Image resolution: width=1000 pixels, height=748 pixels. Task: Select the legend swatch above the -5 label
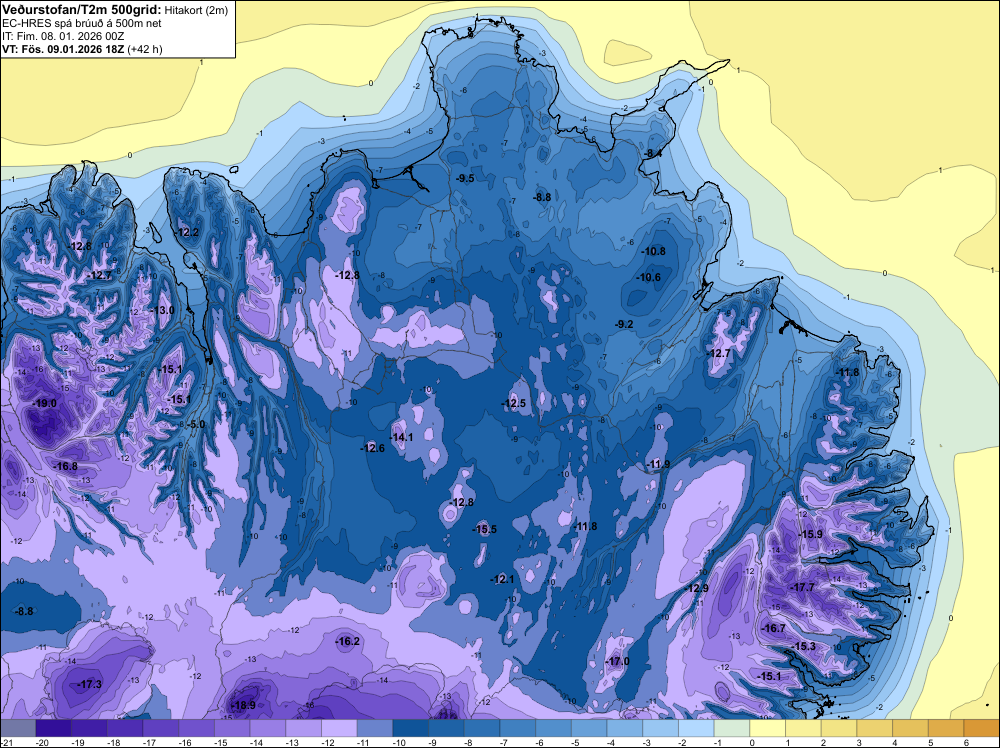[589, 728]
